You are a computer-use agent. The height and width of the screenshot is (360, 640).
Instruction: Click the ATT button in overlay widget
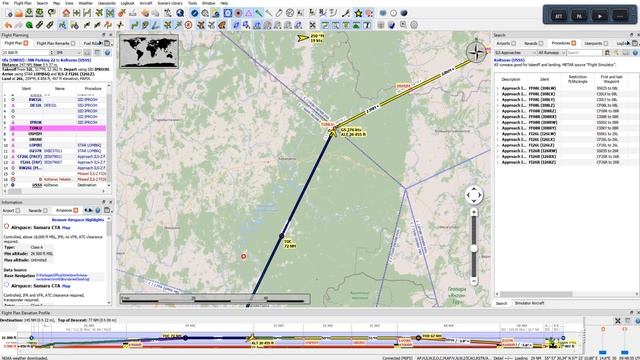point(558,16)
